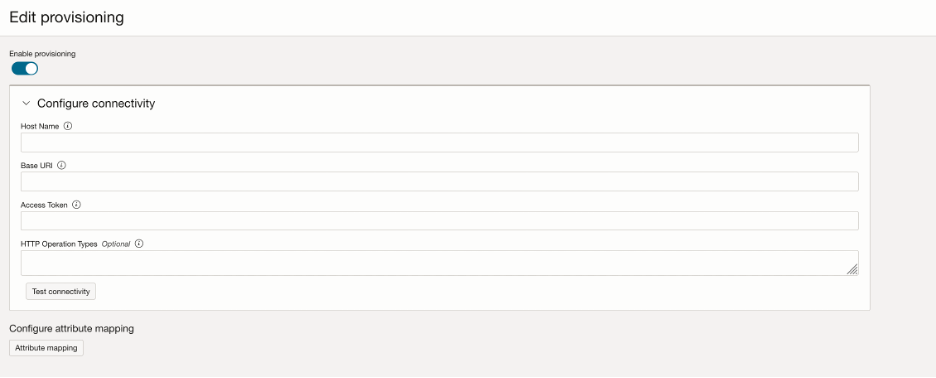Click the Enable provisioning label text
This screenshot has height=378, width=936.
[42, 54]
